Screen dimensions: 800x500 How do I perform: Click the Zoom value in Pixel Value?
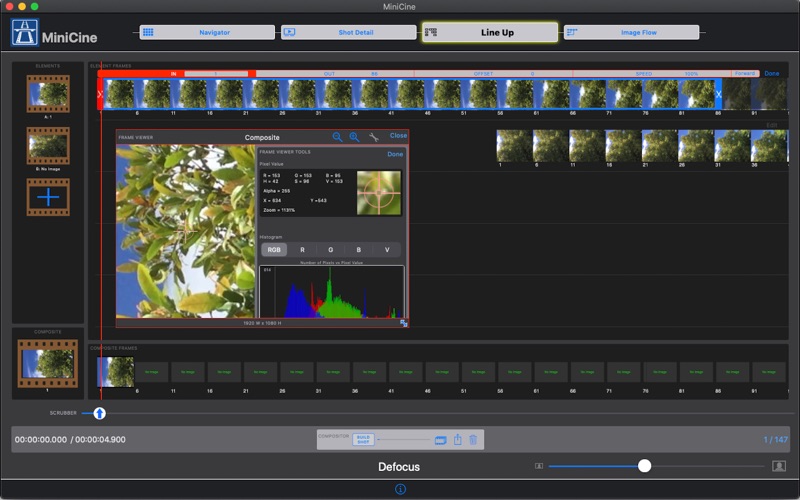pyautogui.click(x=279, y=210)
